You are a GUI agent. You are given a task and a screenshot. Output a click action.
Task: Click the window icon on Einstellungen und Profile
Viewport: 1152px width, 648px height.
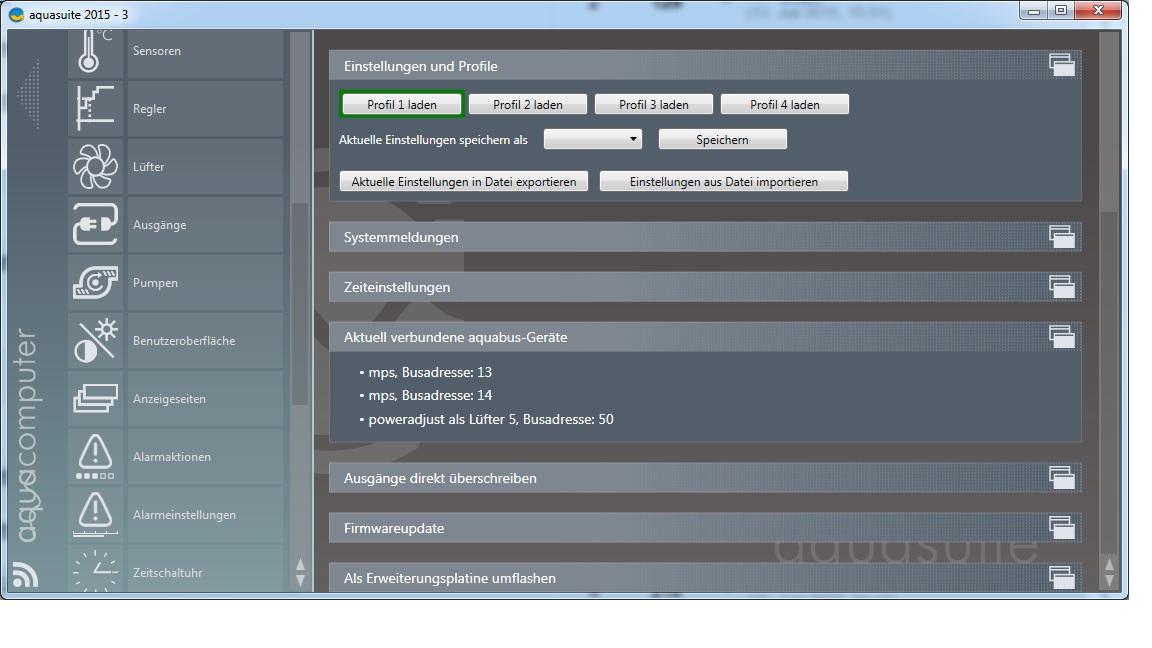click(x=1062, y=65)
